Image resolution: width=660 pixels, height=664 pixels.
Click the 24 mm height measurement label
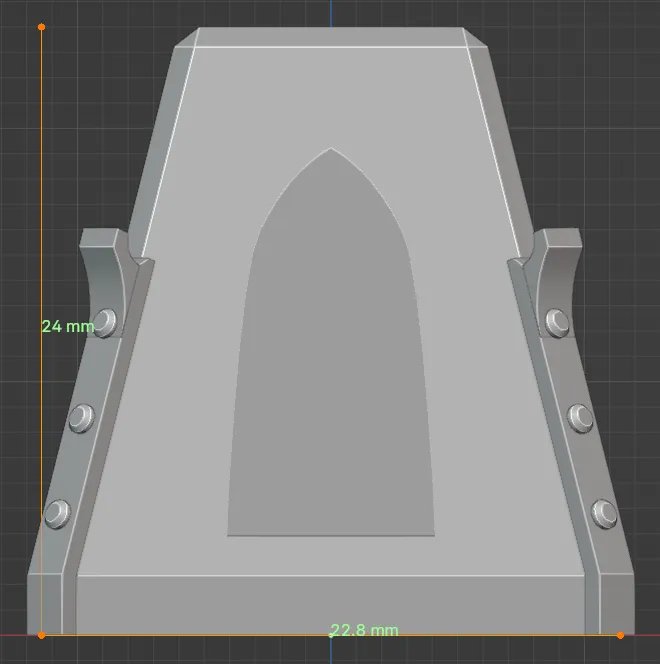pos(68,326)
